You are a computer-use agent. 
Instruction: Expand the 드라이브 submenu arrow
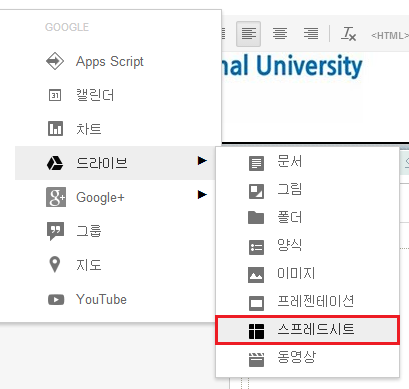tap(202, 161)
